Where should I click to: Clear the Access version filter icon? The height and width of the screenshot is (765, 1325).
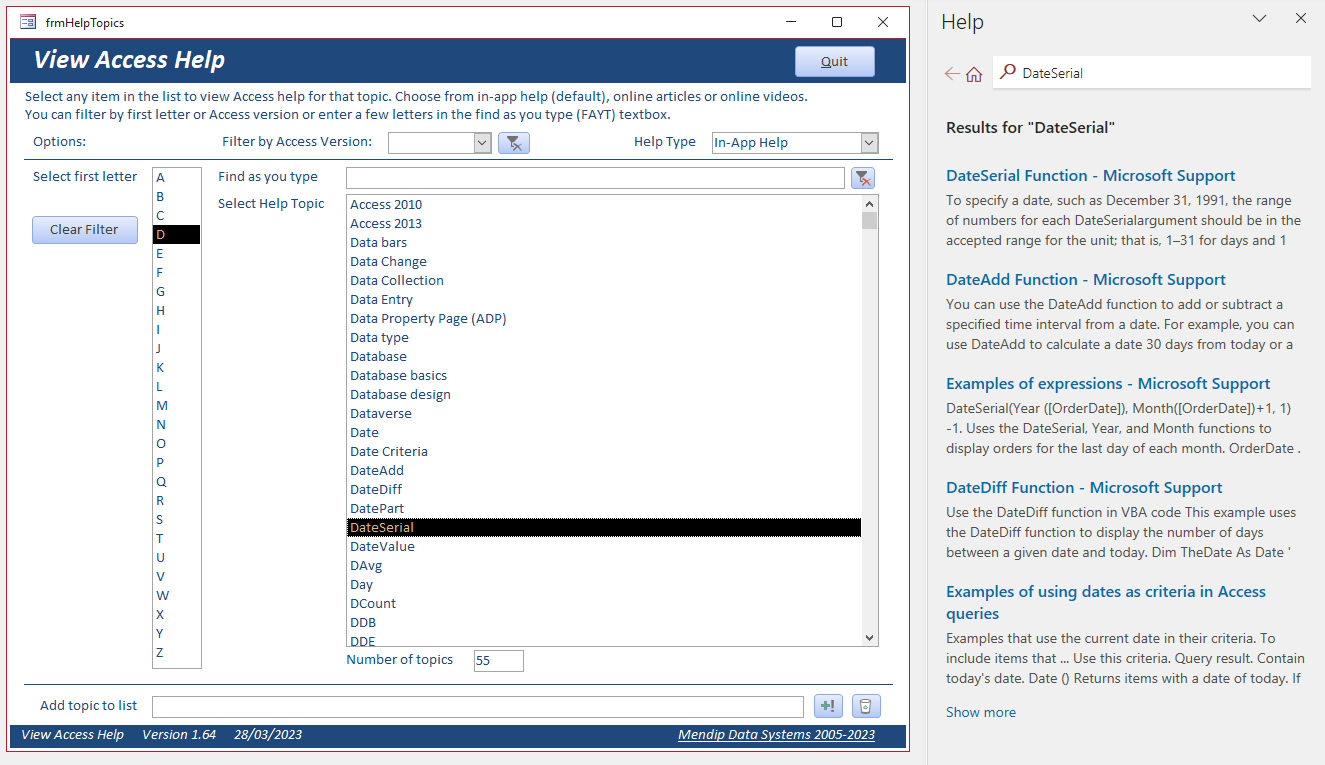pyautogui.click(x=514, y=143)
